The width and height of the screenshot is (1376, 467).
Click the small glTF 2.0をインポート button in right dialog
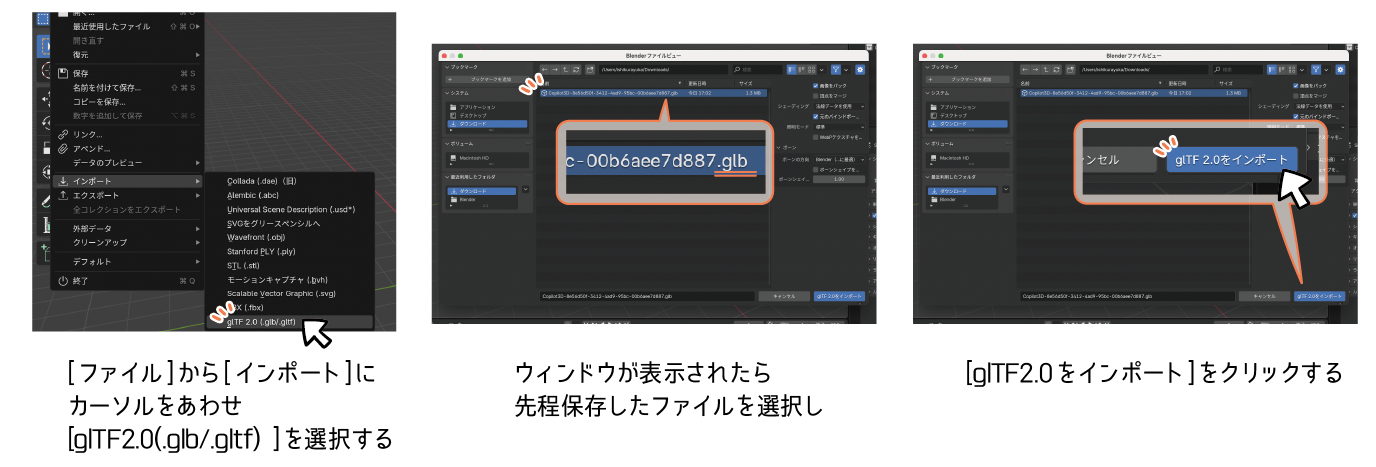1318,297
